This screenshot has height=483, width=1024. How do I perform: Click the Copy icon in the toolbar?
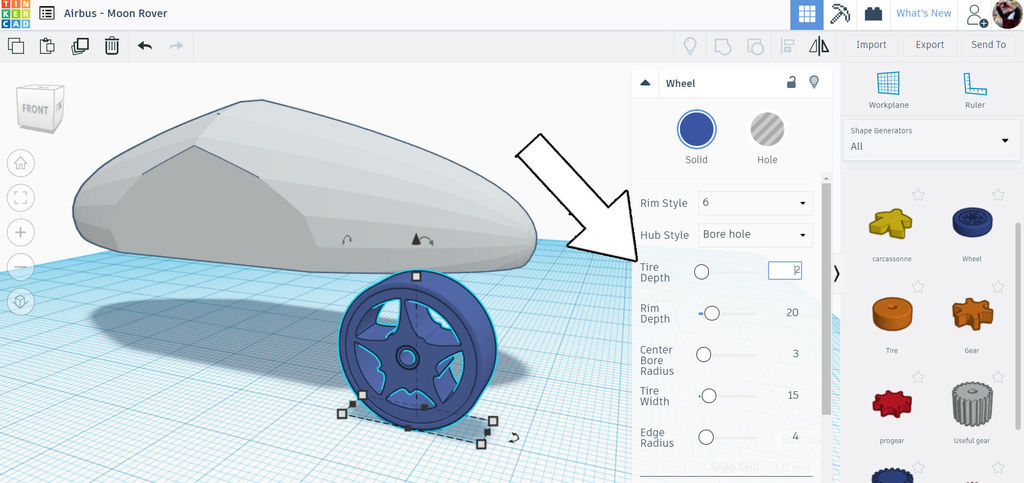[16, 46]
